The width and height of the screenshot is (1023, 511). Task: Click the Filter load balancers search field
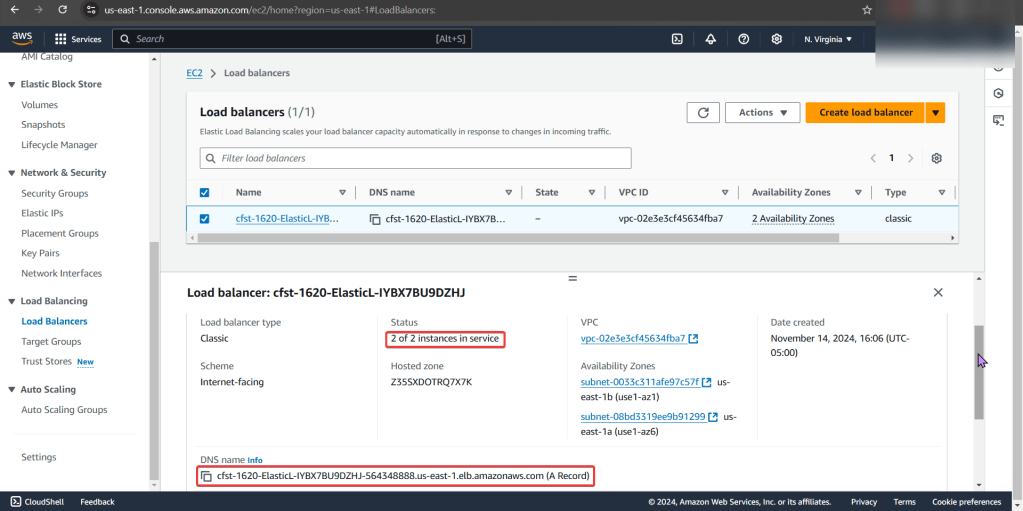click(x=415, y=158)
